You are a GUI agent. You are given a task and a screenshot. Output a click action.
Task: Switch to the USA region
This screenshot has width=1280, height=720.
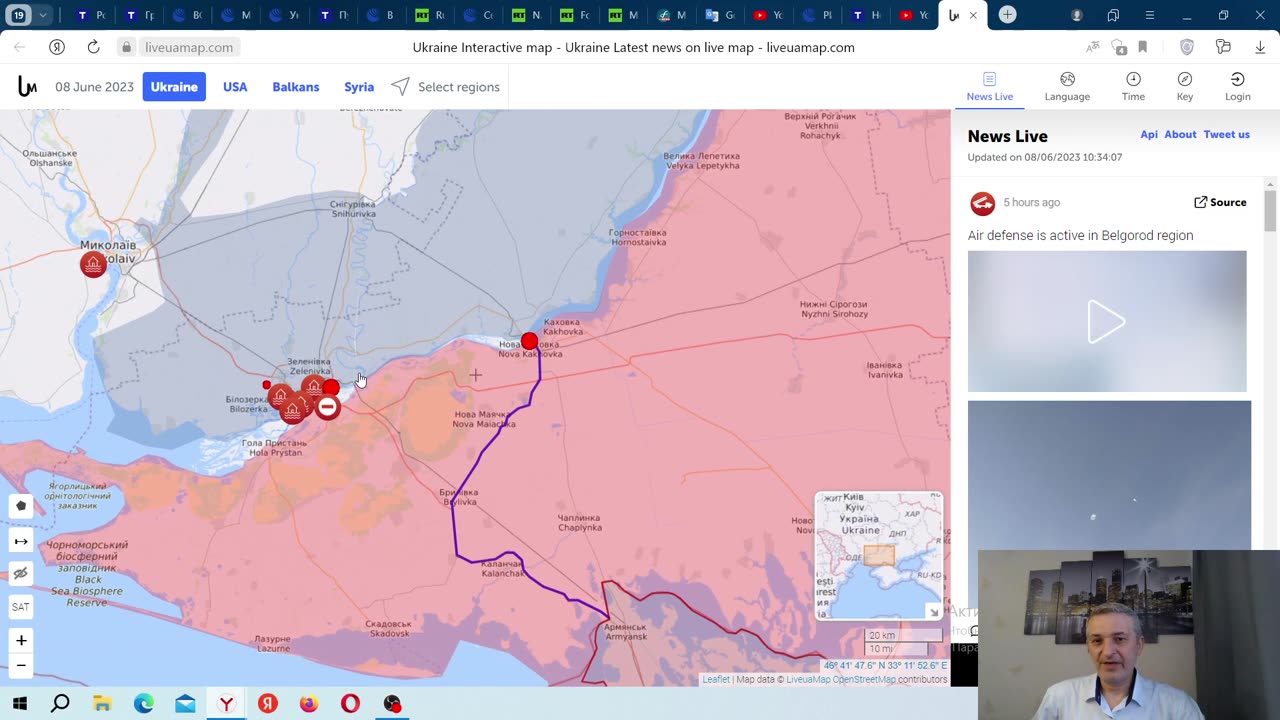235,87
